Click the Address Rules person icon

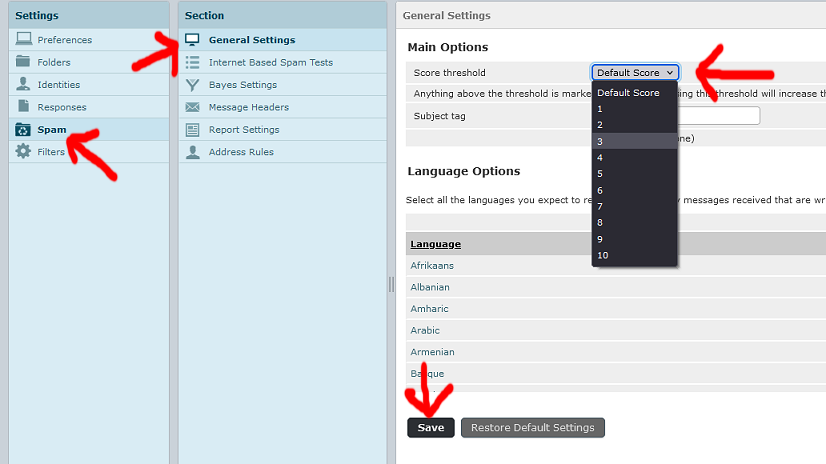point(192,152)
